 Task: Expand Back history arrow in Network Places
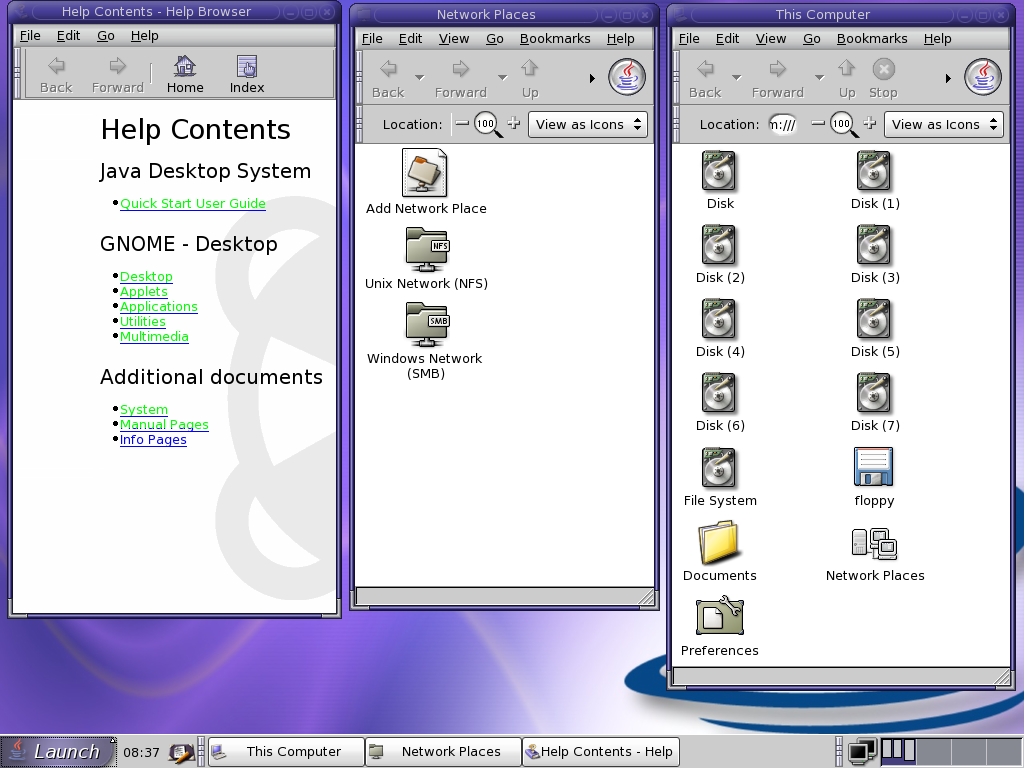click(x=419, y=78)
